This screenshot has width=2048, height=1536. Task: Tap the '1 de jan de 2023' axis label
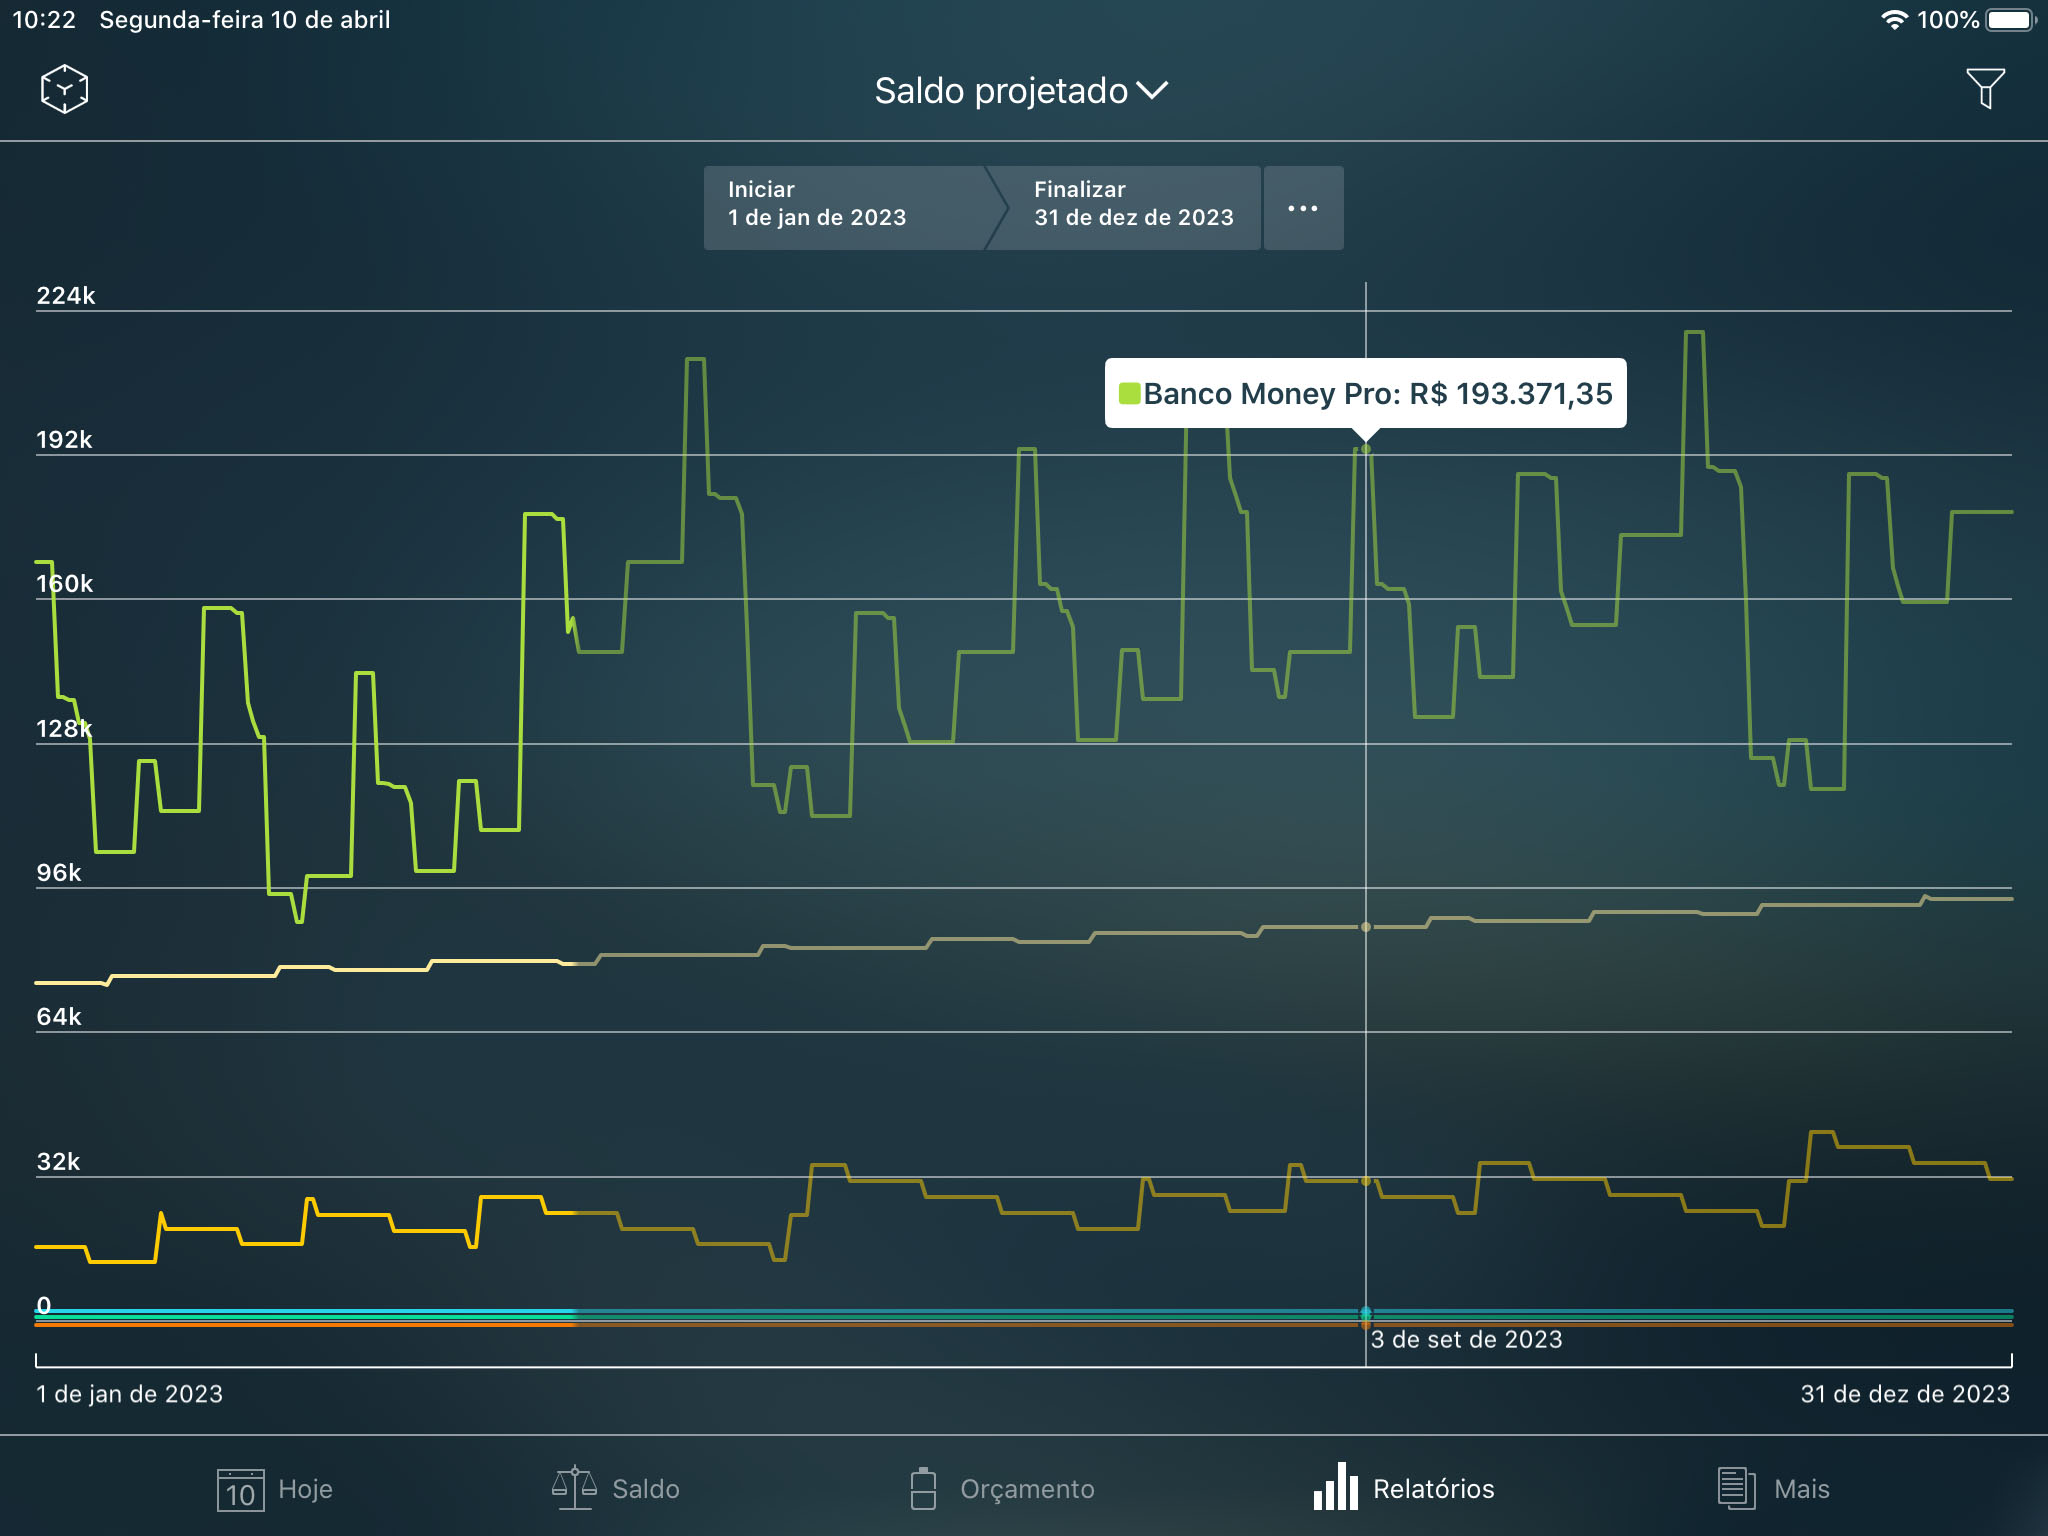tap(129, 1394)
